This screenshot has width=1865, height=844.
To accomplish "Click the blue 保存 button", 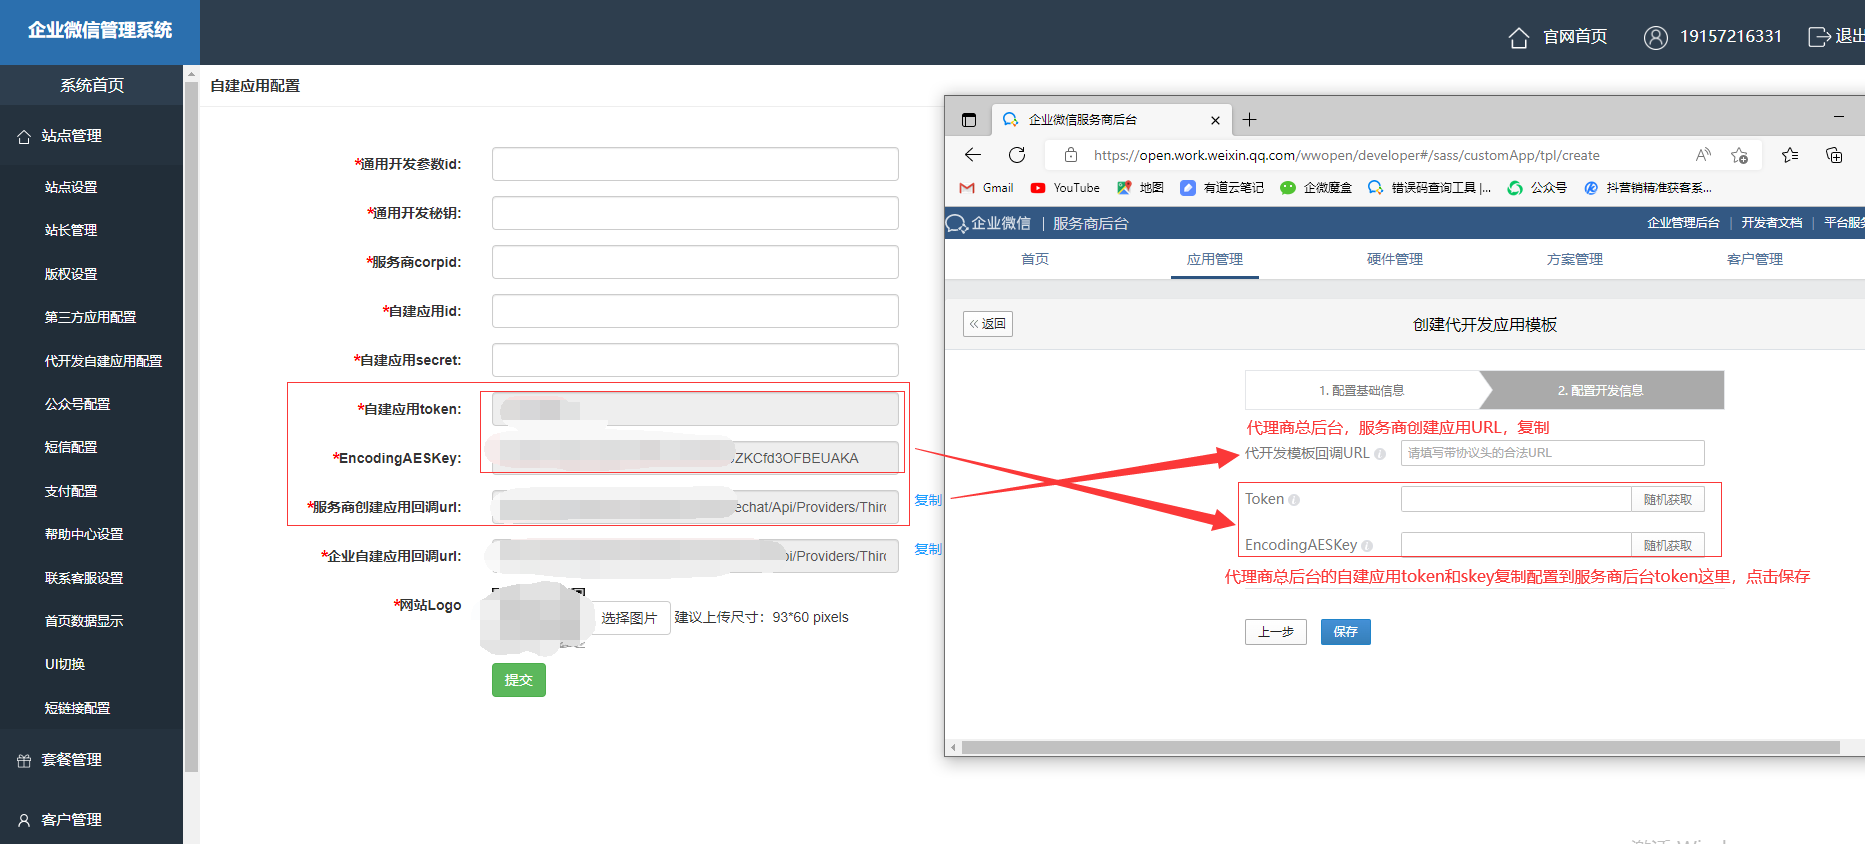I will click(x=1346, y=632).
